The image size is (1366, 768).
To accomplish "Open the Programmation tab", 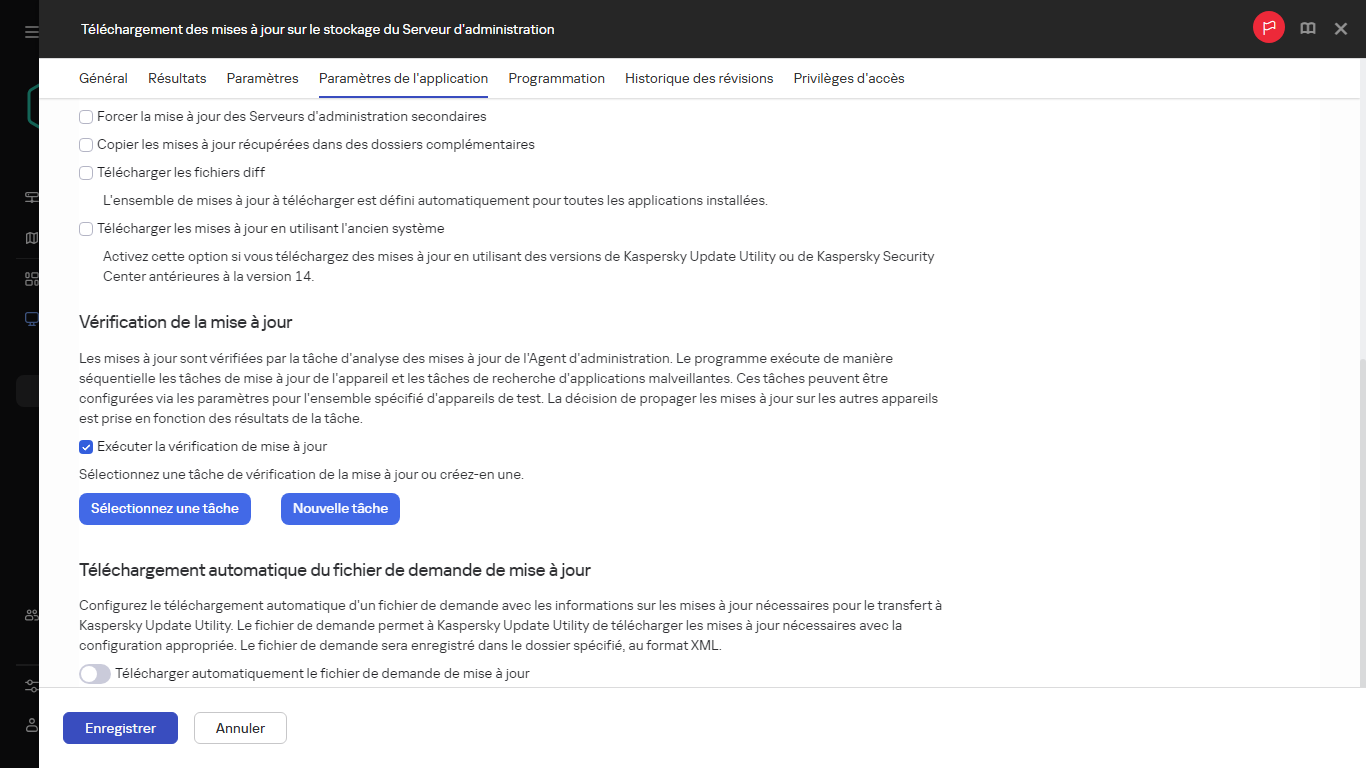I will pos(556,78).
